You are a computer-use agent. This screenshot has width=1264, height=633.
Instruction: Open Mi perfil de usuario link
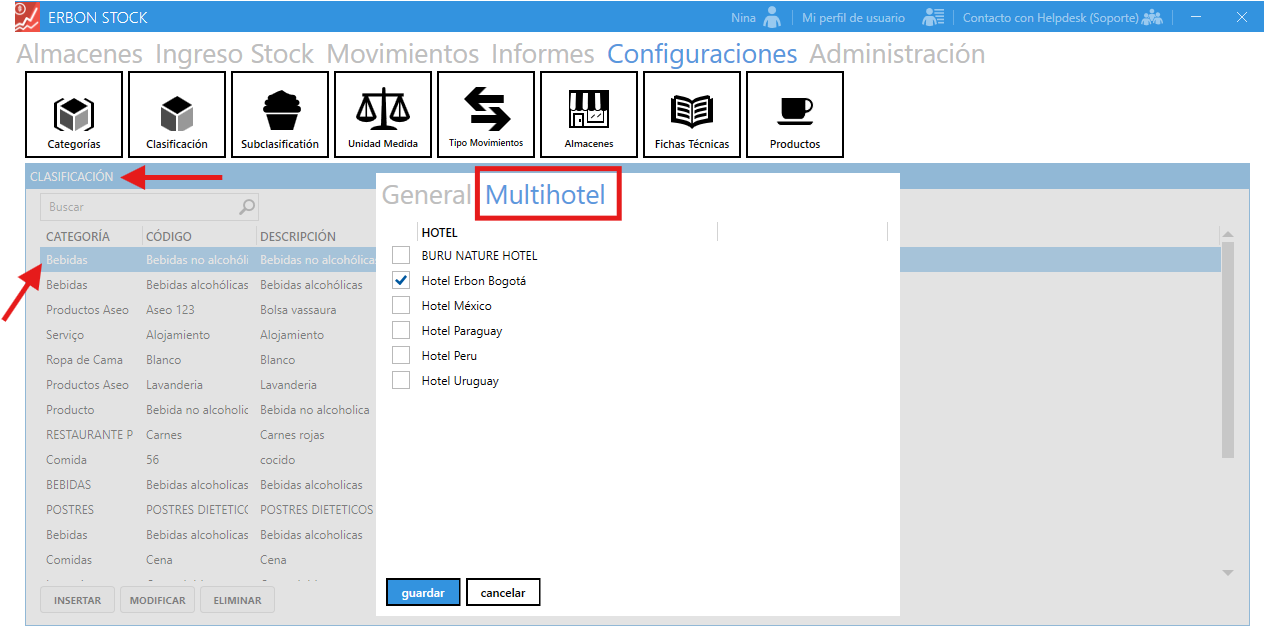[853, 18]
